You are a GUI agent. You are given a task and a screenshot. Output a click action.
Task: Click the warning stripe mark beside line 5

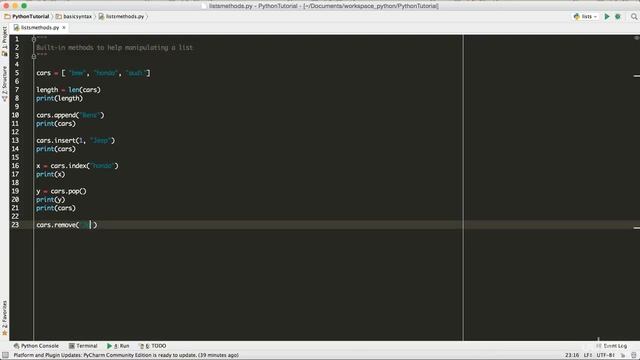636,76
